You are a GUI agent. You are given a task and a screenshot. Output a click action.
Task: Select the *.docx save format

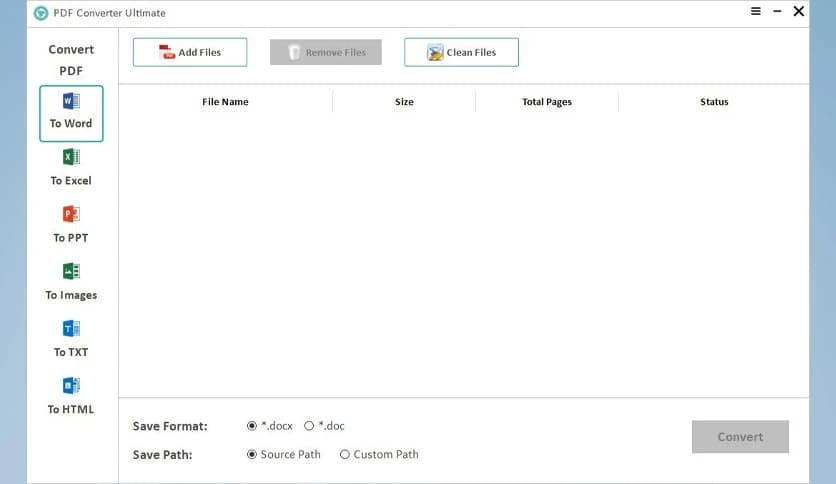270,426
